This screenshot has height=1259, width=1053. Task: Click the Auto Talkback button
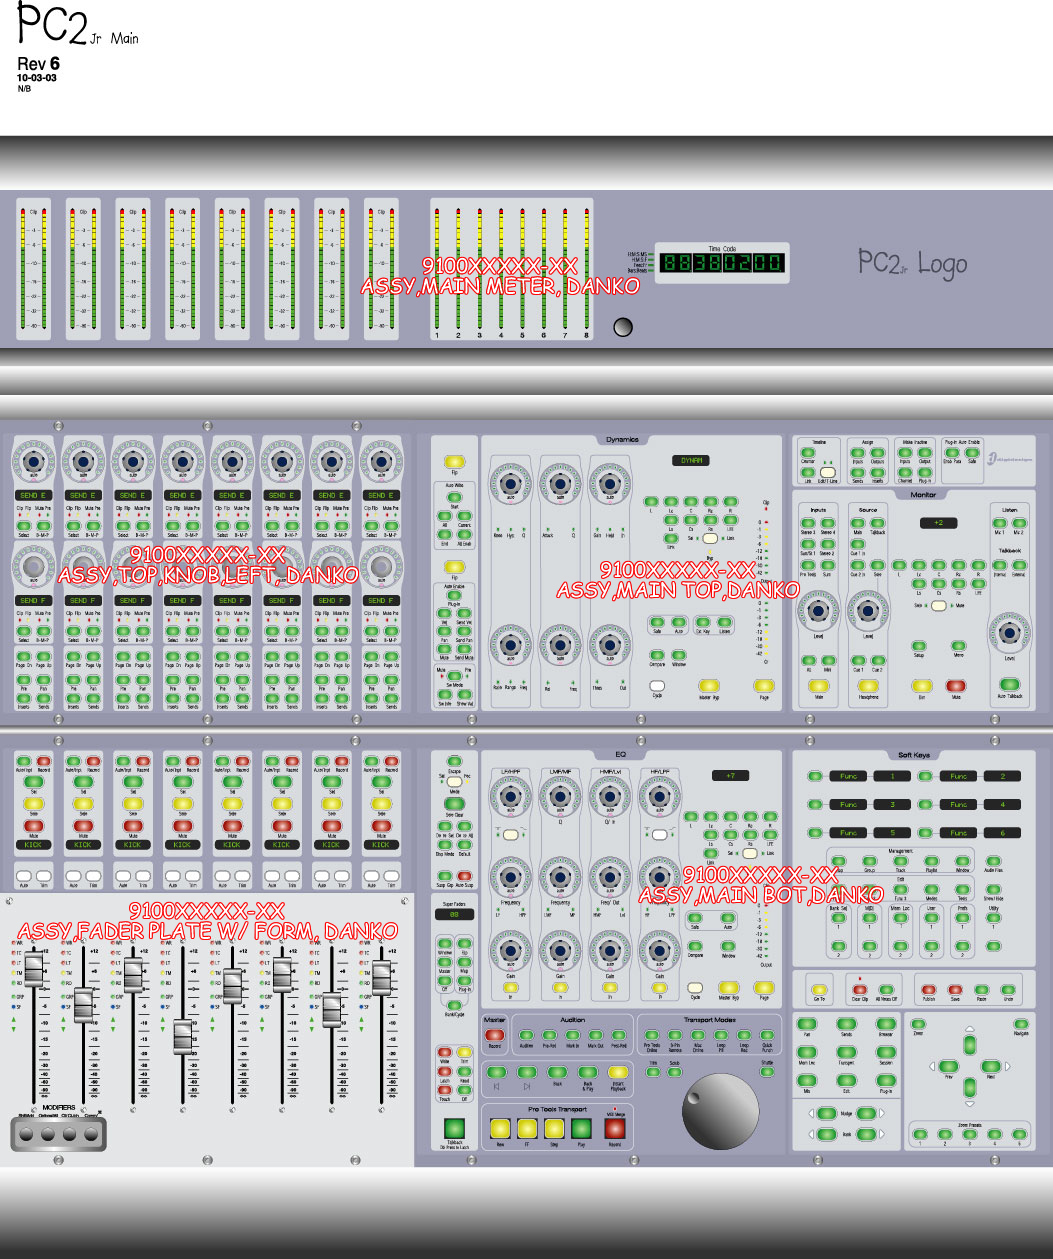coord(1010,684)
